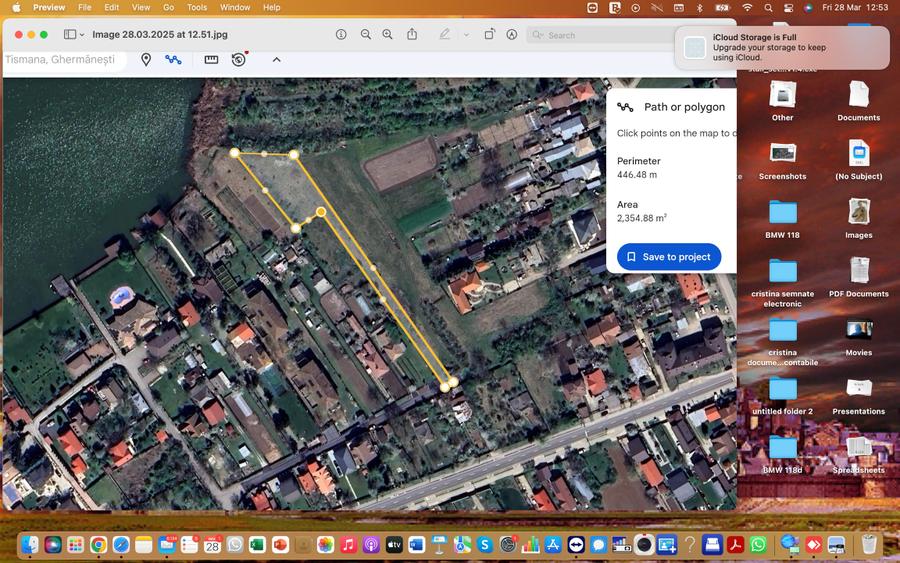Select the path or polygon drawing icon

(x=173, y=60)
